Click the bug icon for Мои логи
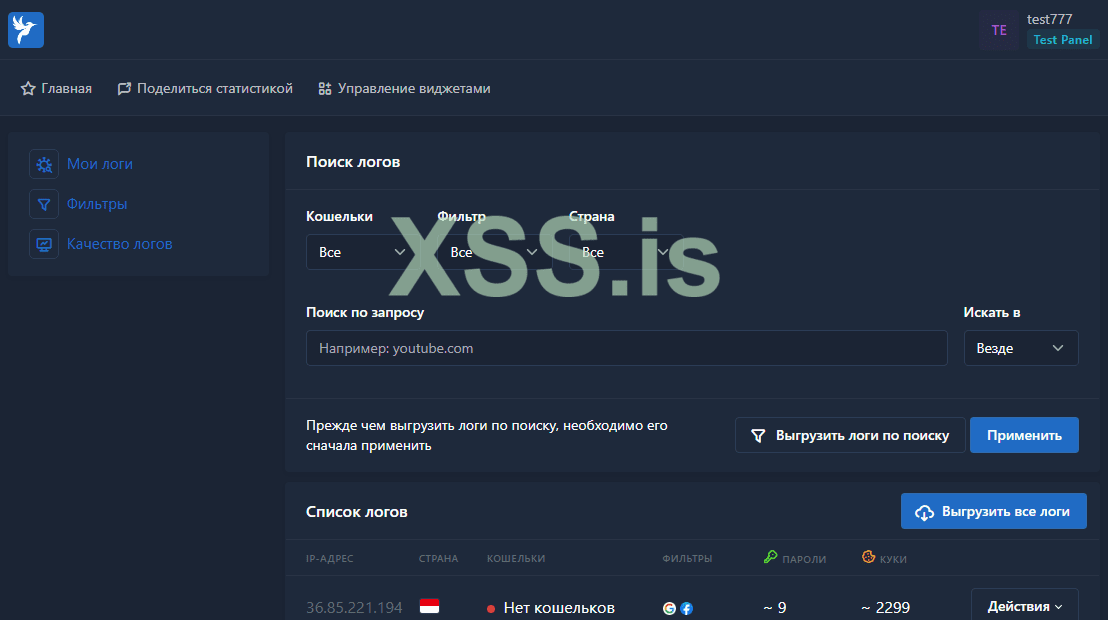The width and height of the screenshot is (1108, 620). coord(44,164)
